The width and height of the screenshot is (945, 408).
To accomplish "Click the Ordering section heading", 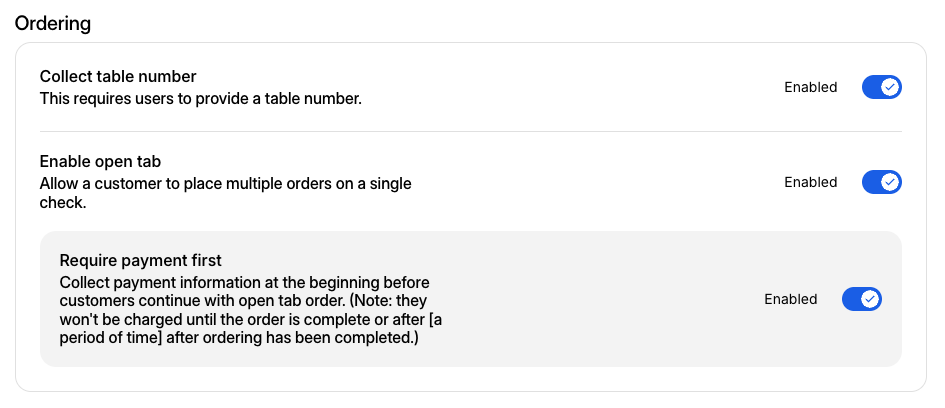I will (53, 23).
